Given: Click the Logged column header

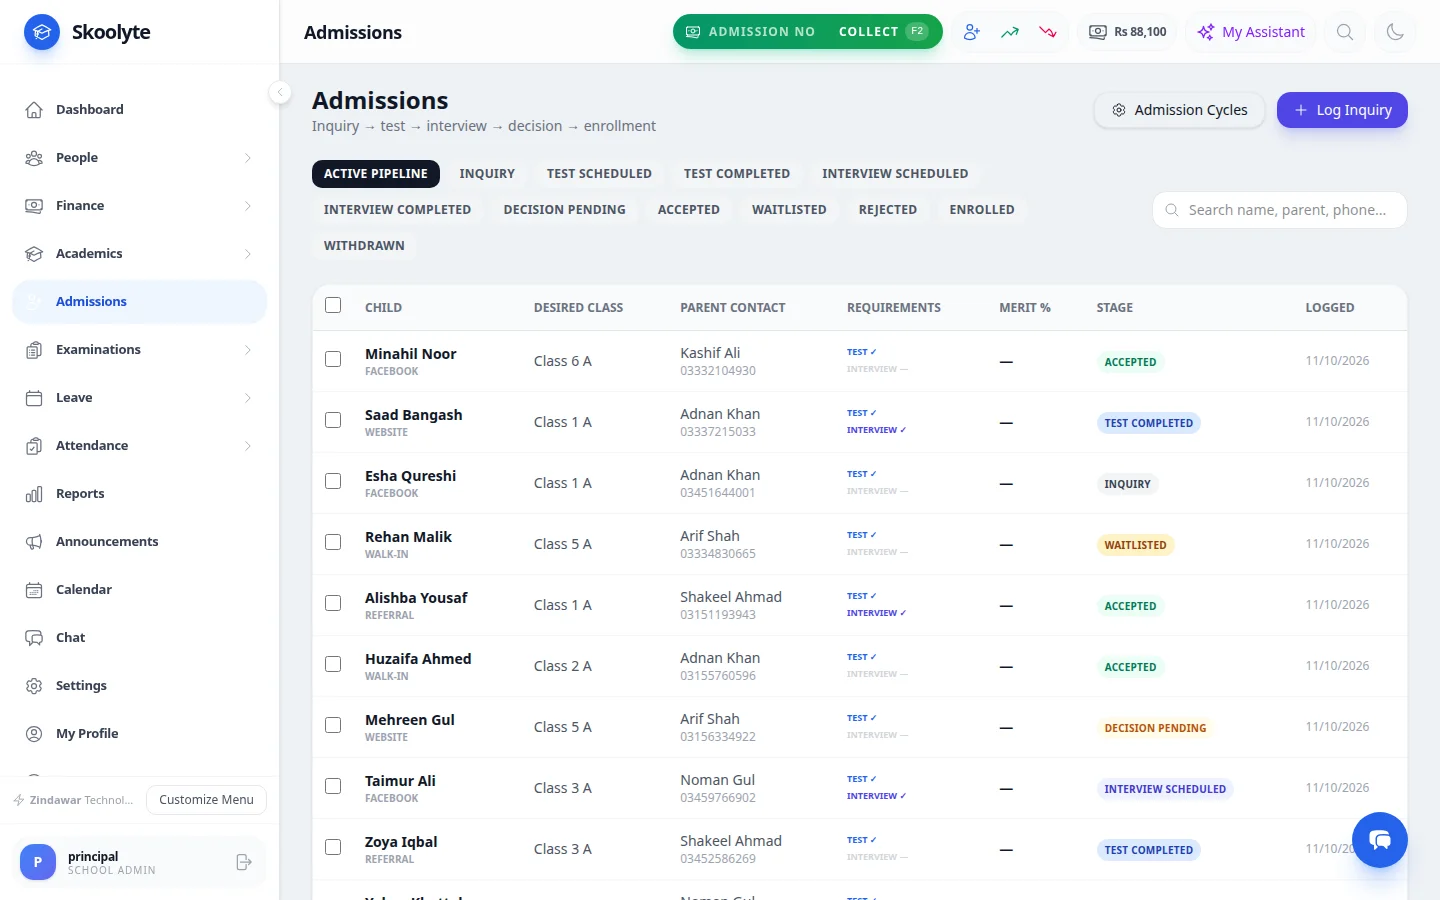Looking at the screenshot, I should tap(1329, 308).
